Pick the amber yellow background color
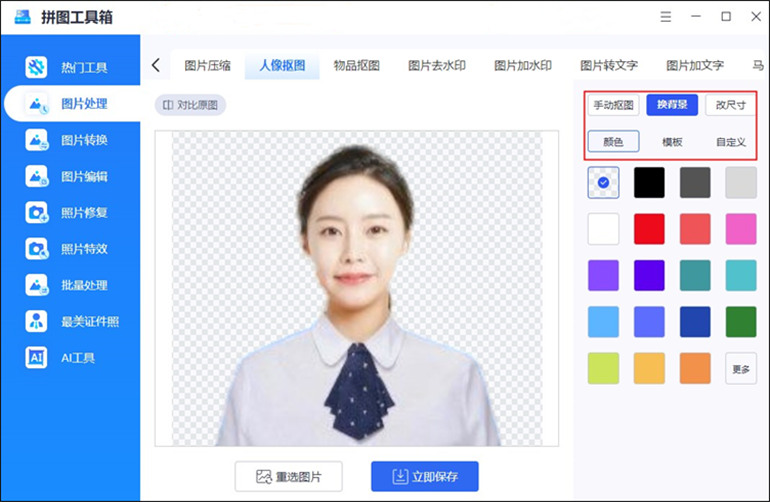This screenshot has width=770, height=502. [649, 368]
